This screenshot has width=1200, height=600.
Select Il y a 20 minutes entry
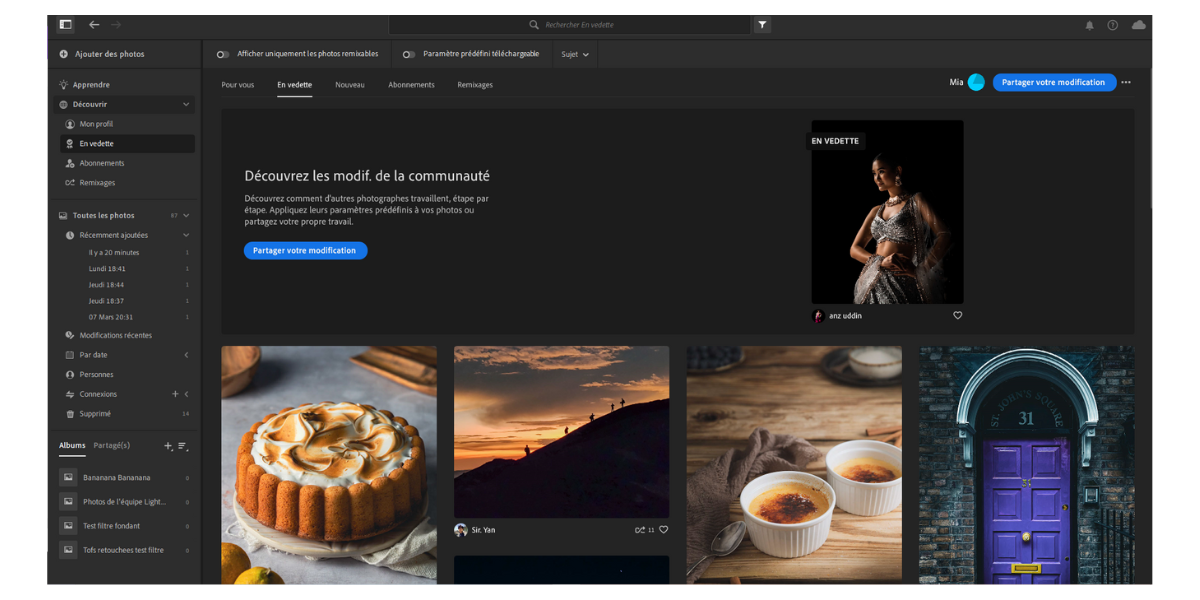114,253
